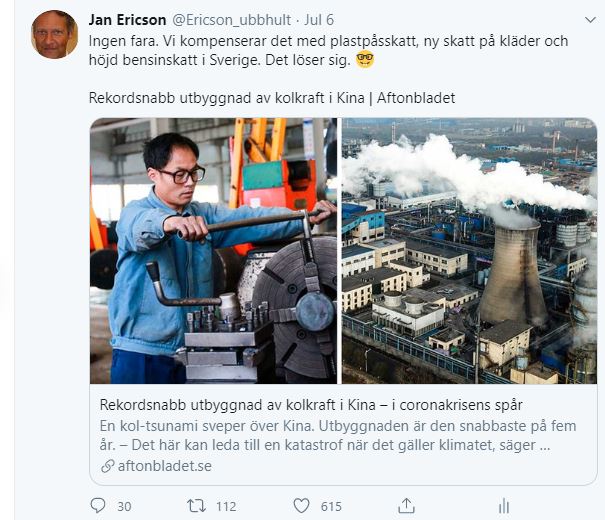Click the article headline about kolkraft i Kina
Screen dimensions: 605x520
311,405
